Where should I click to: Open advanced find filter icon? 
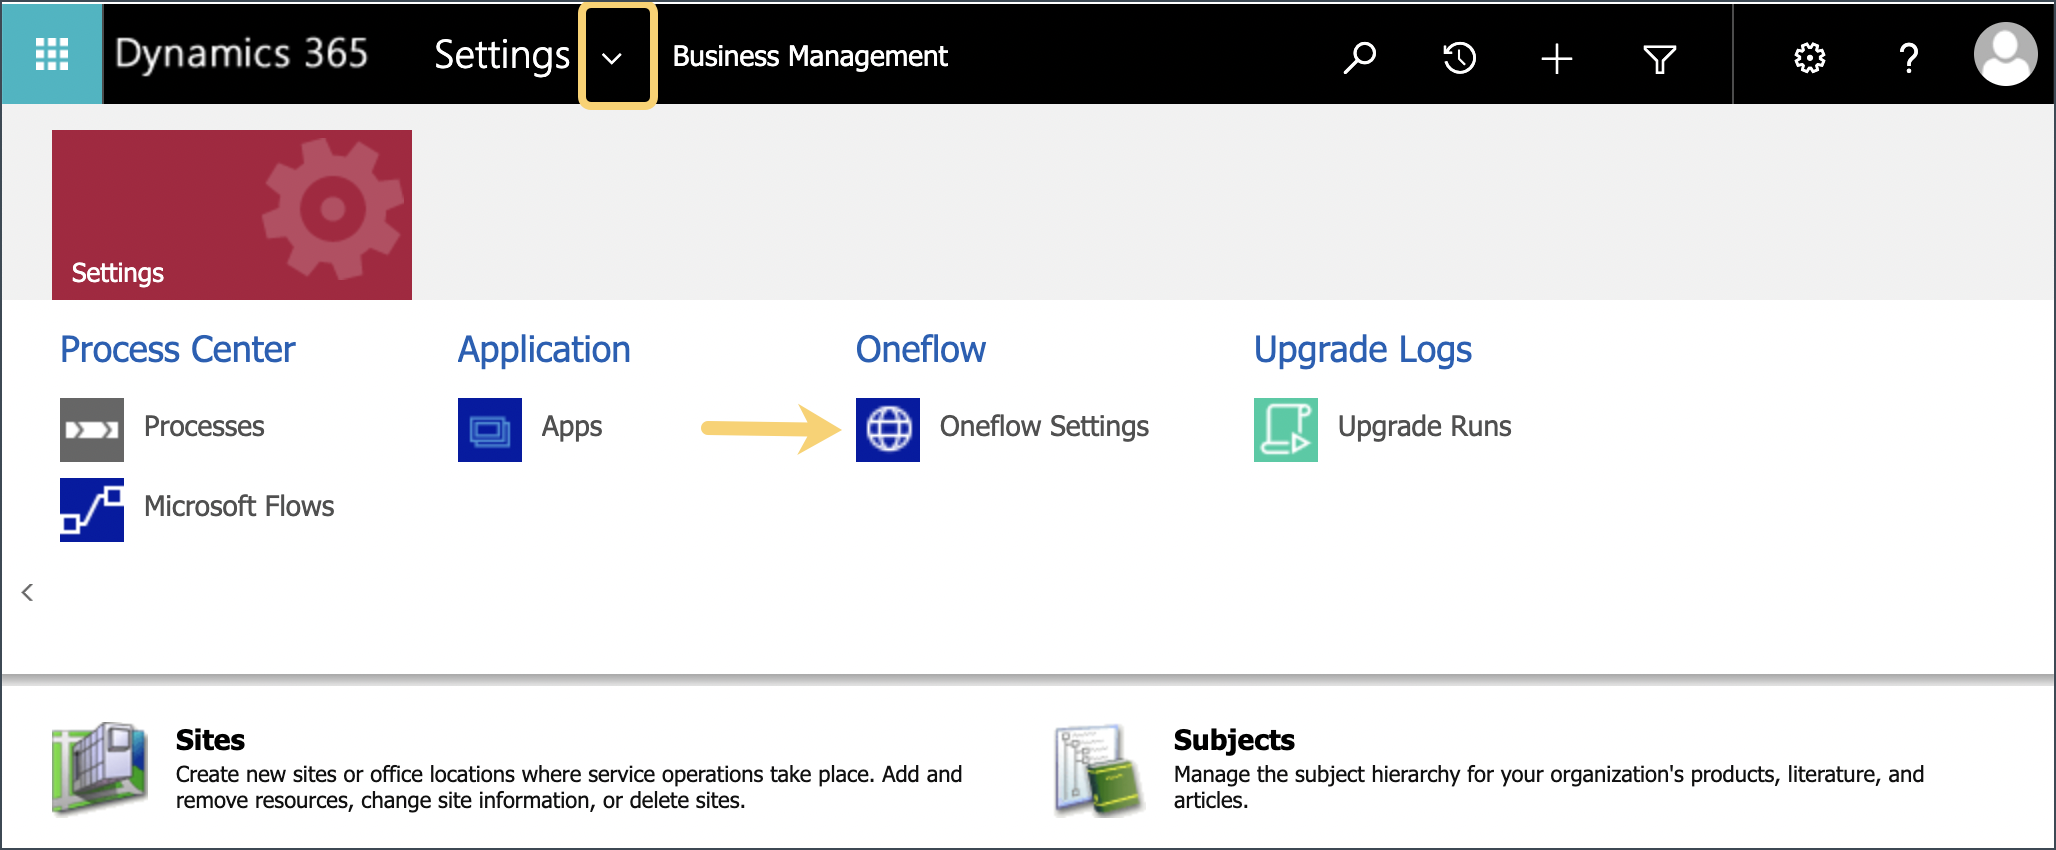(x=1659, y=59)
